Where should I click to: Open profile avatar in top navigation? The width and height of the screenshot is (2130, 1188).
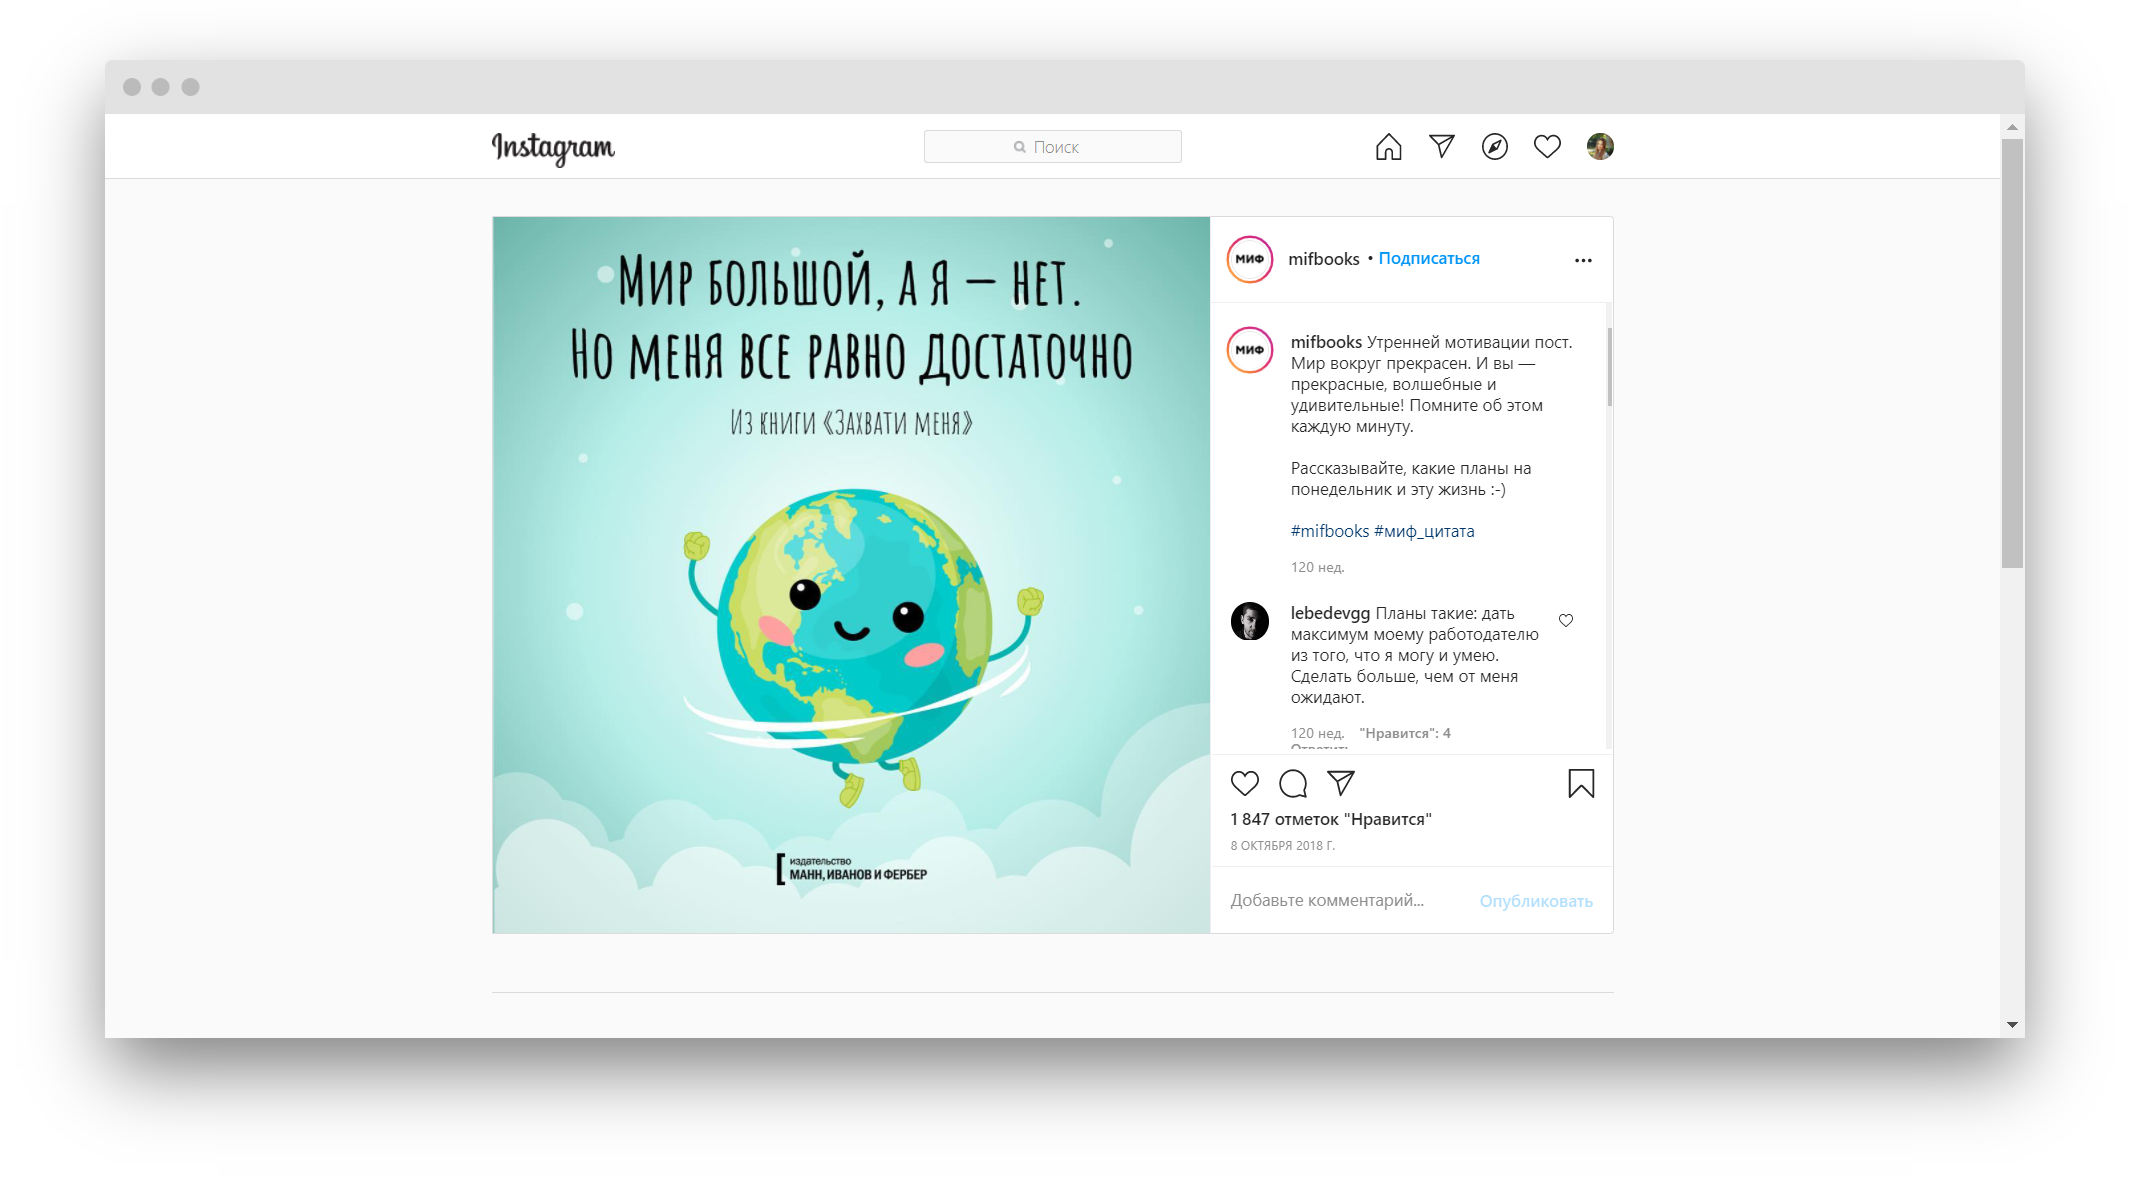click(x=1600, y=147)
